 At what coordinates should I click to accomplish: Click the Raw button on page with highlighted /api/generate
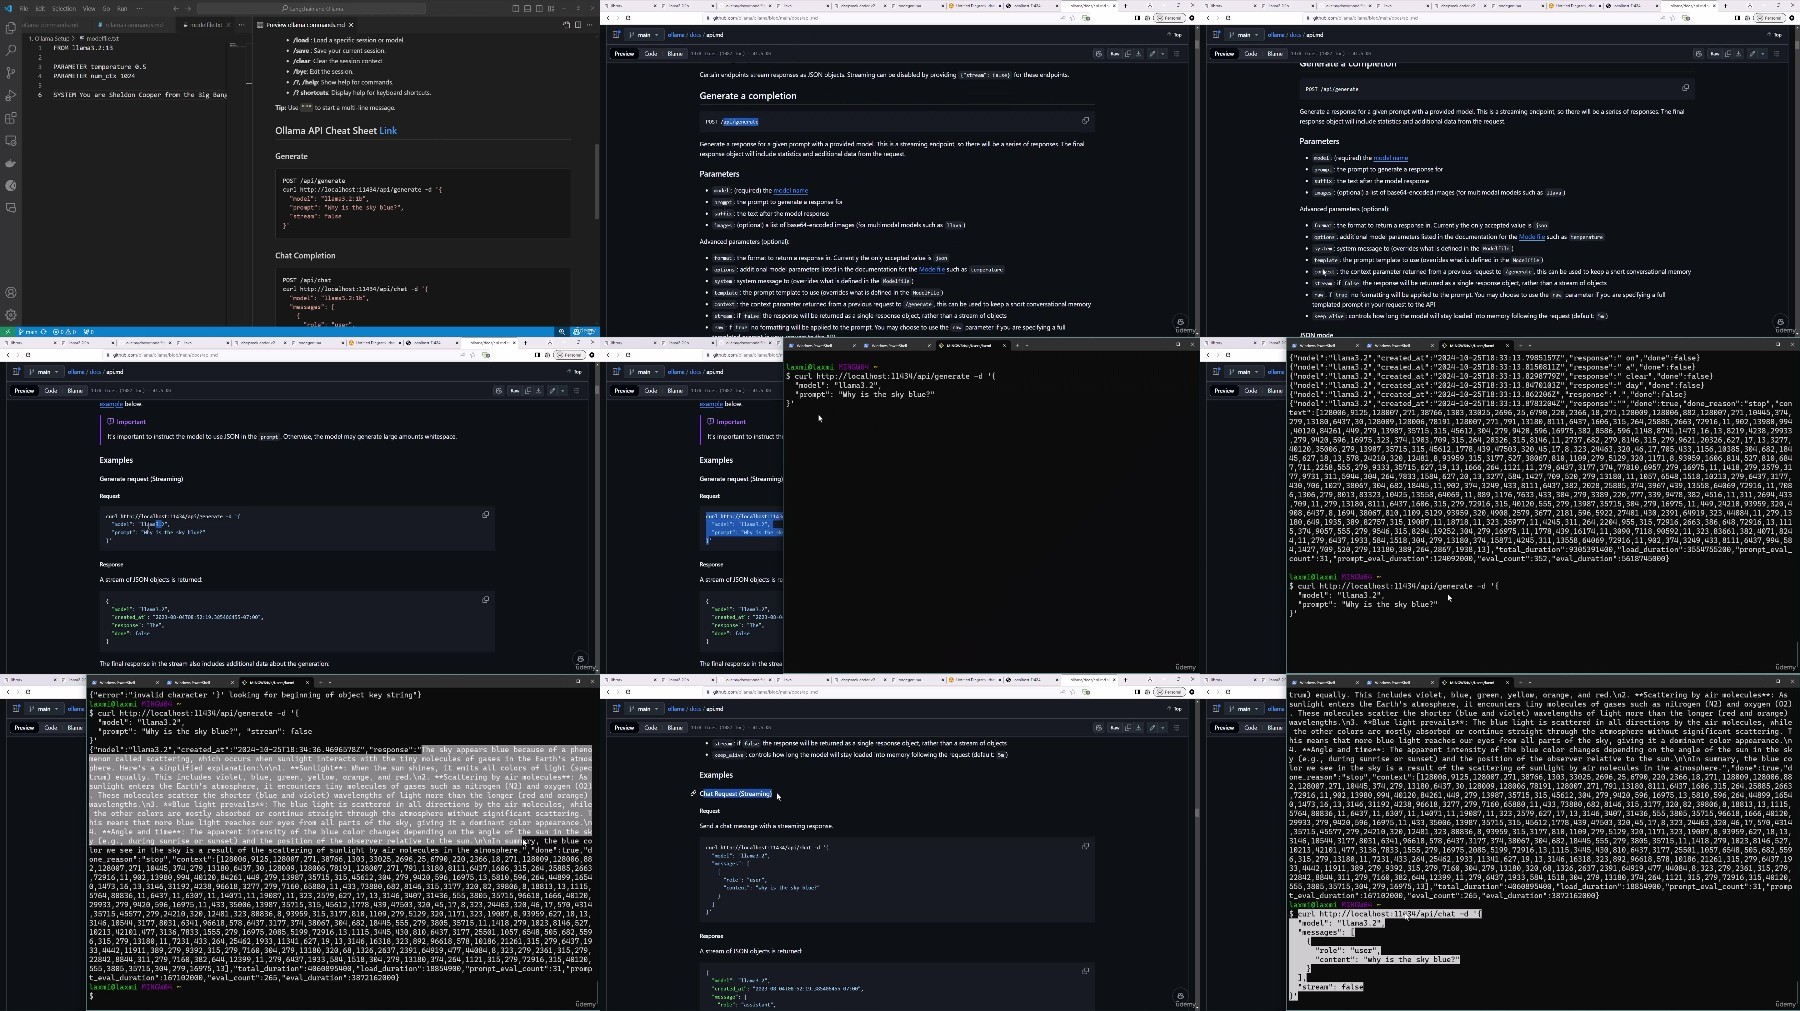coord(1115,54)
